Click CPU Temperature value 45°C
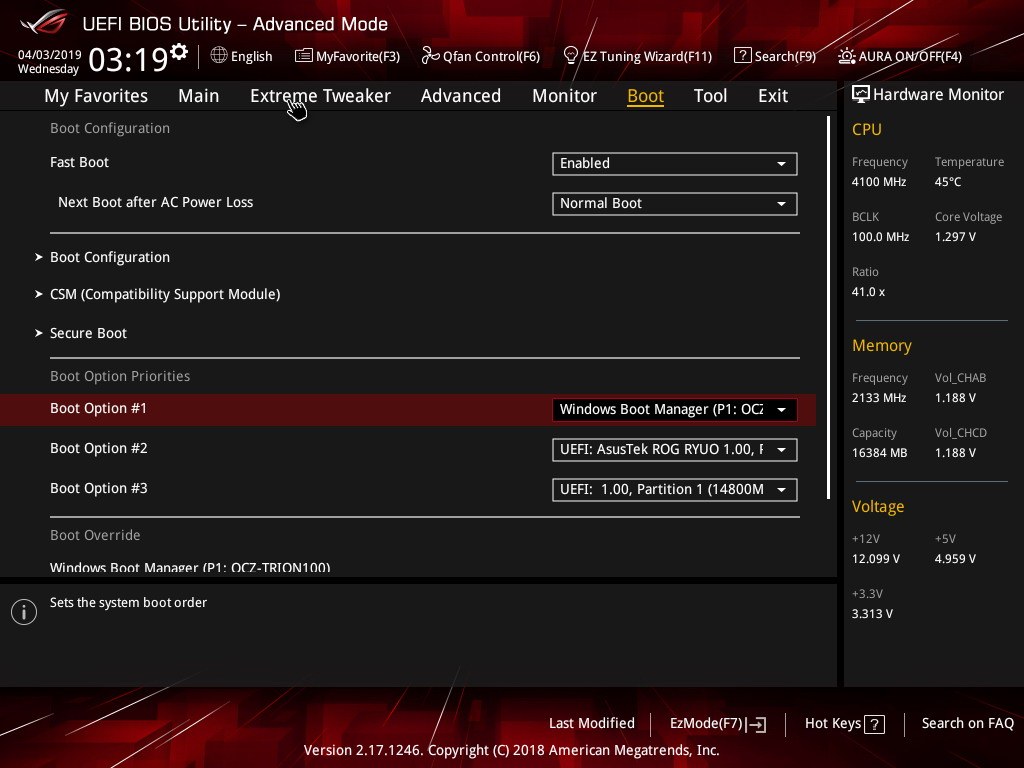The image size is (1024, 768). click(x=948, y=182)
